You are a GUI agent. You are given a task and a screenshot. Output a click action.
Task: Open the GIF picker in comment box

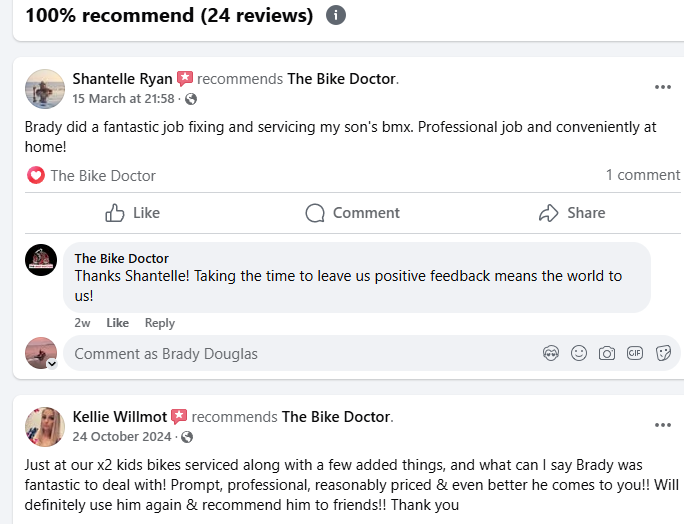click(x=634, y=353)
